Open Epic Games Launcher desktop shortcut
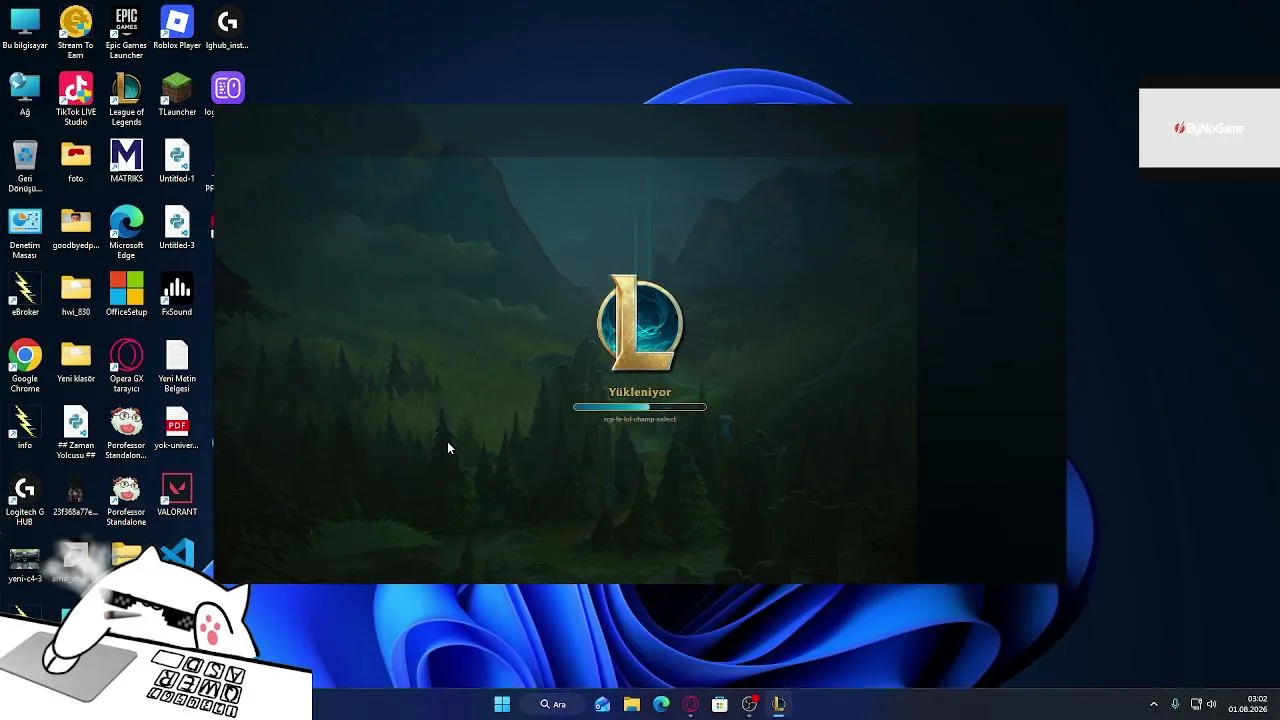Screen dimensions: 1280x720 (126, 33)
